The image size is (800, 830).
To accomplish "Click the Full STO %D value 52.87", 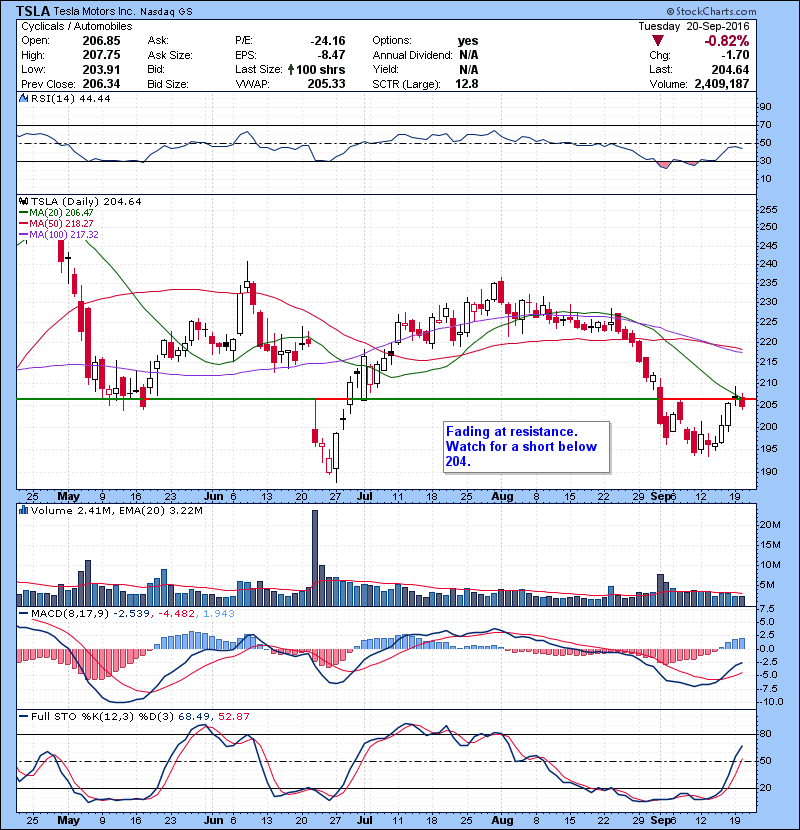I will (233, 717).
